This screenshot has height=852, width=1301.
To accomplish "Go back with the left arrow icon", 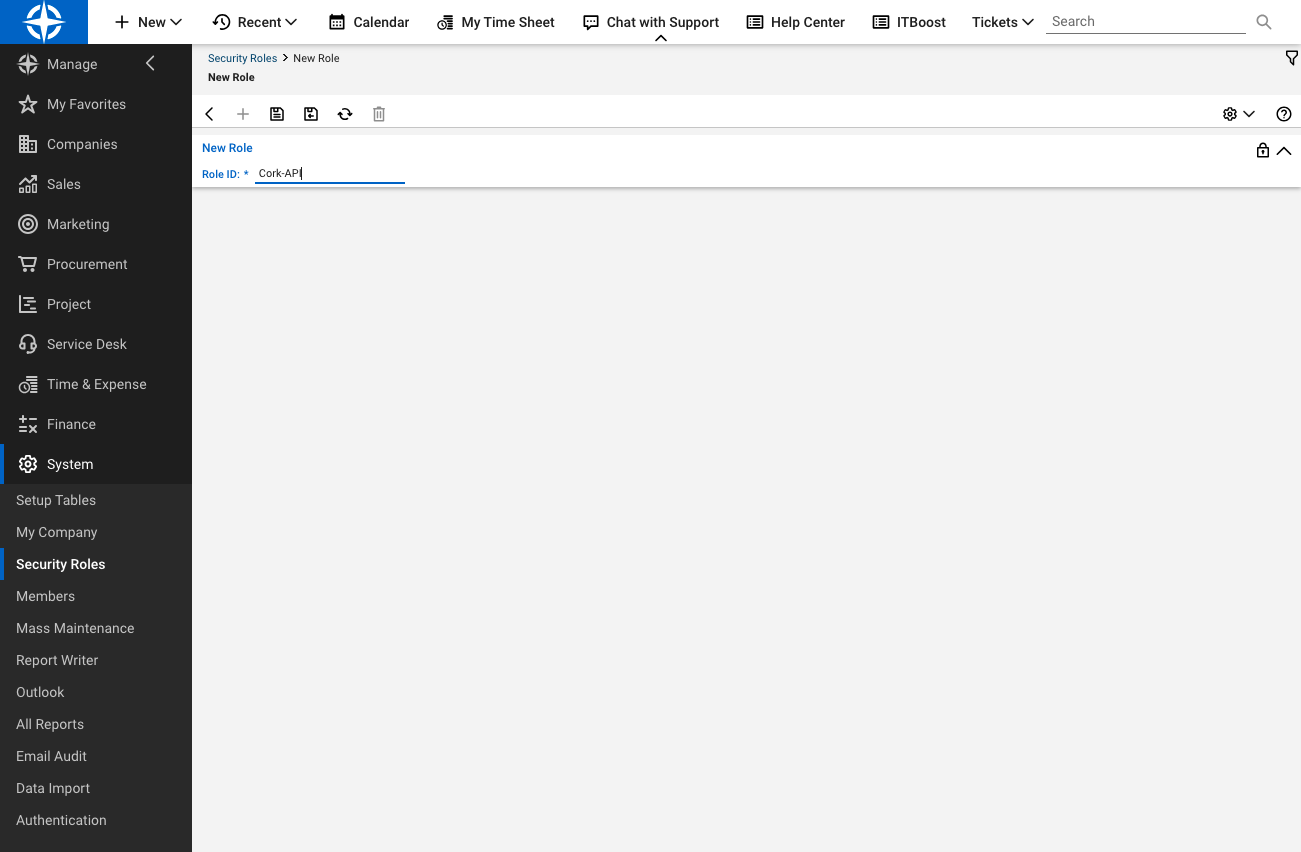I will pos(209,114).
